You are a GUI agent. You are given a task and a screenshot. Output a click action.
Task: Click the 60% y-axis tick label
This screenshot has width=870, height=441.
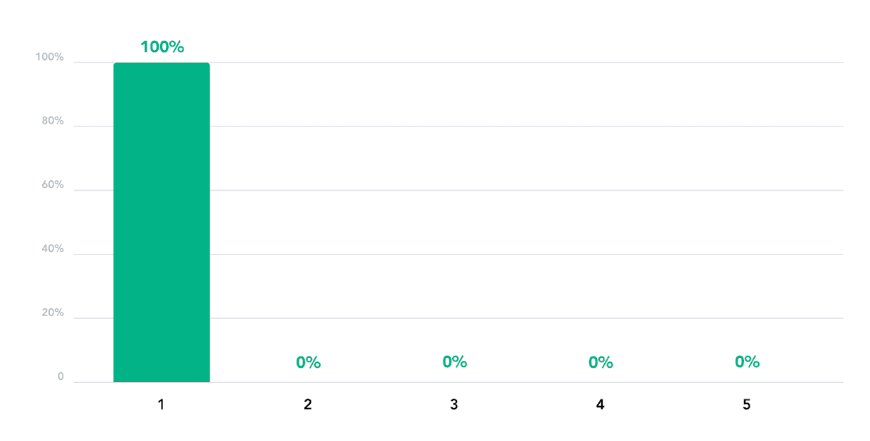click(x=51, y=185)
